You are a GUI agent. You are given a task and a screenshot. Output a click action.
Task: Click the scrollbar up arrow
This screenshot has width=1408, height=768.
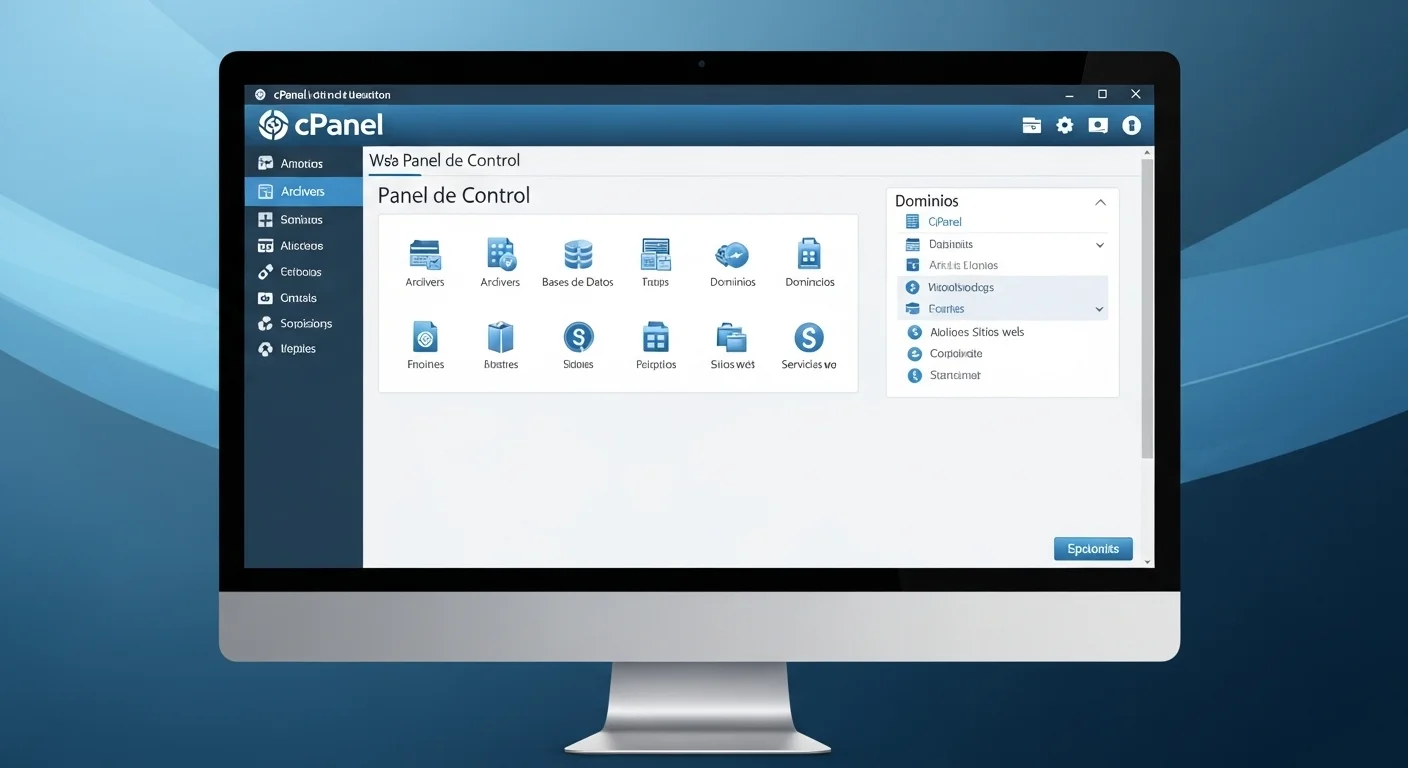coord(1147,153)
